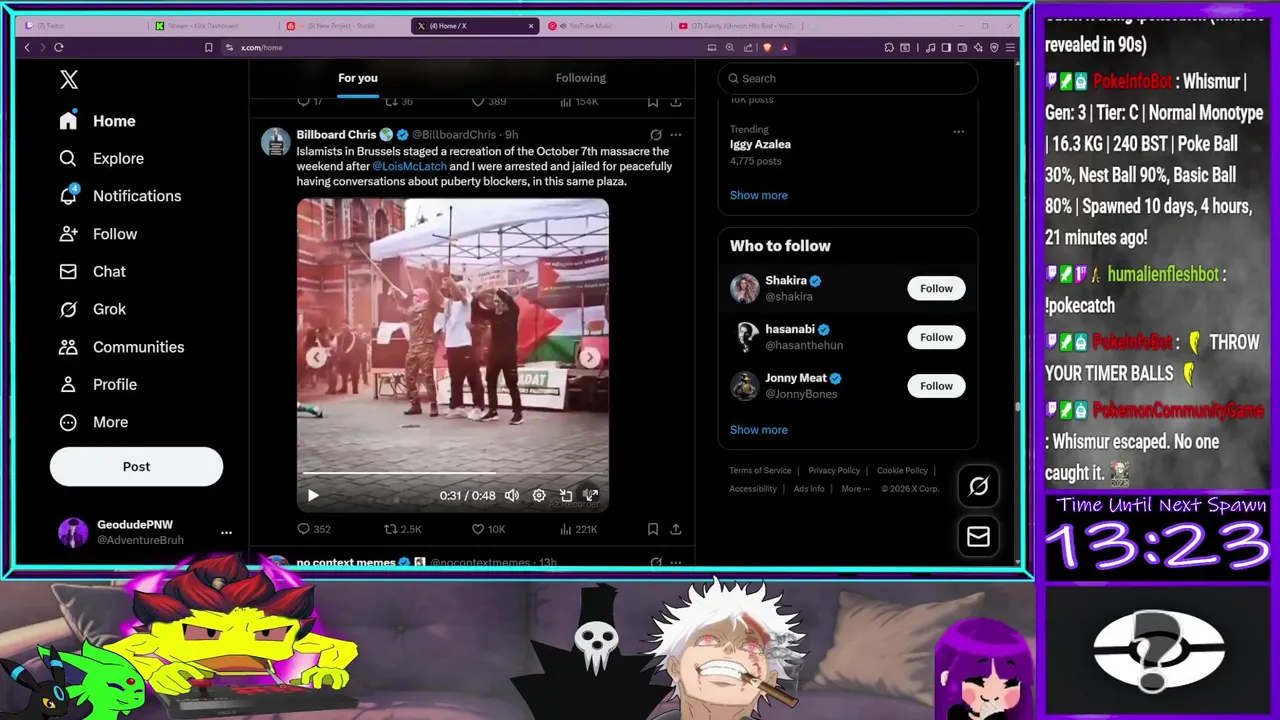Bookmark the Billboard Chris post
Image resolution: width=1280 pixels, height=720 pixels.
(x=652, y=529)
